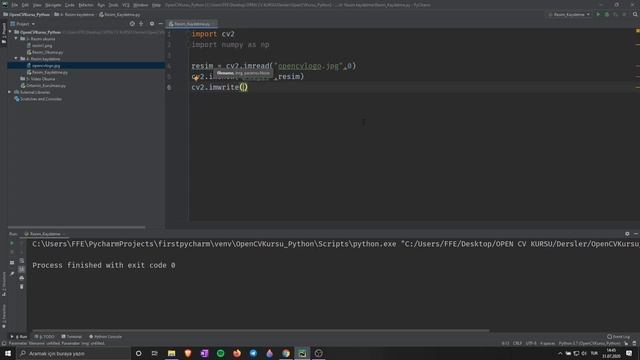
Task: Click the Project panel horizontal scrollbar
Action: [x=77, y=227]
